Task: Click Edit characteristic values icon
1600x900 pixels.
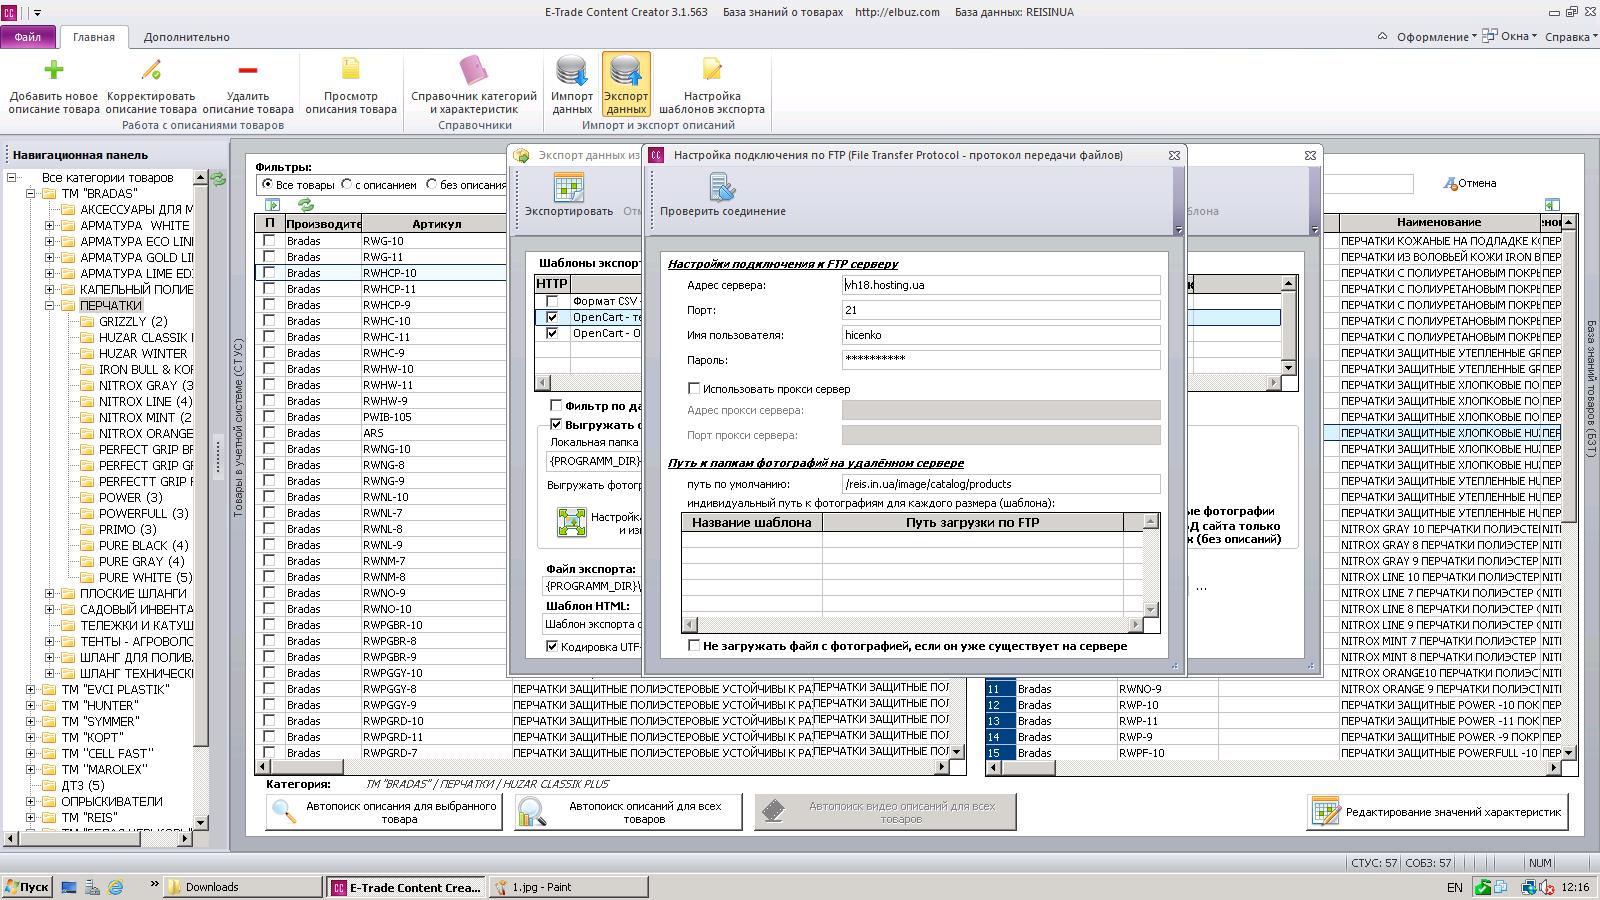Action: pos(1326,811)
